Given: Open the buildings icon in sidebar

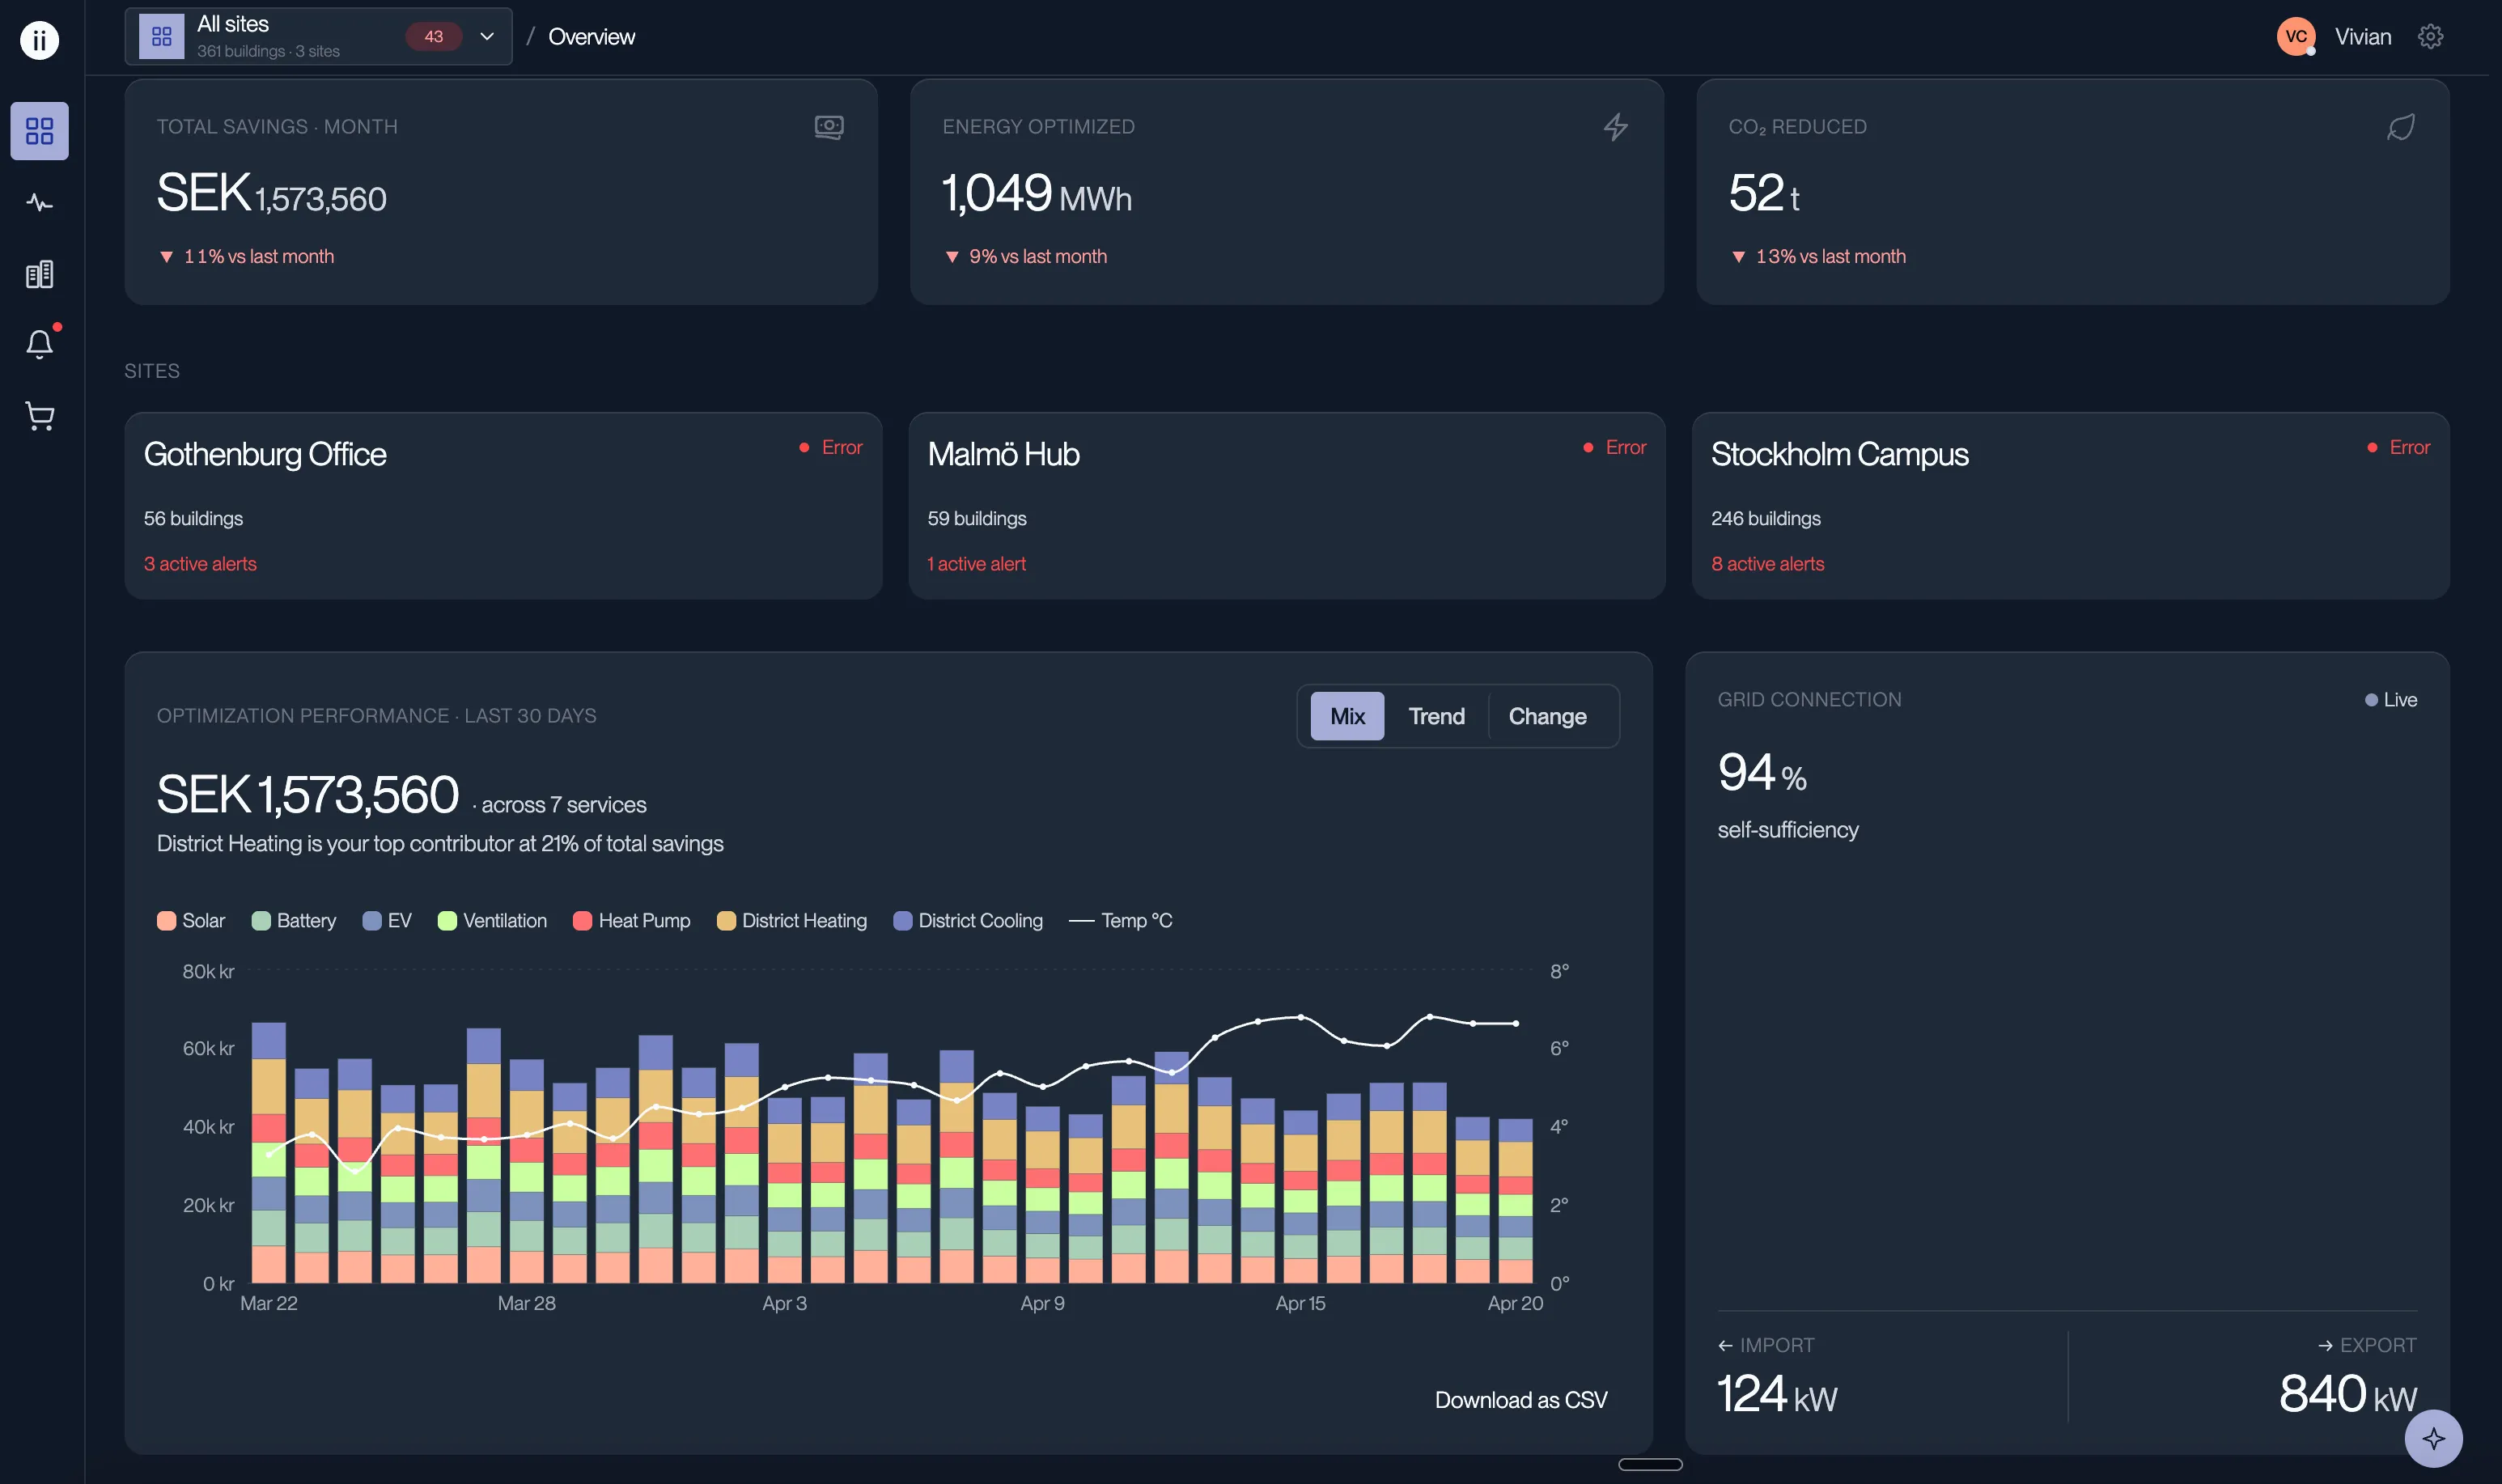Looking at the screenshot, I should click(39, 274).
